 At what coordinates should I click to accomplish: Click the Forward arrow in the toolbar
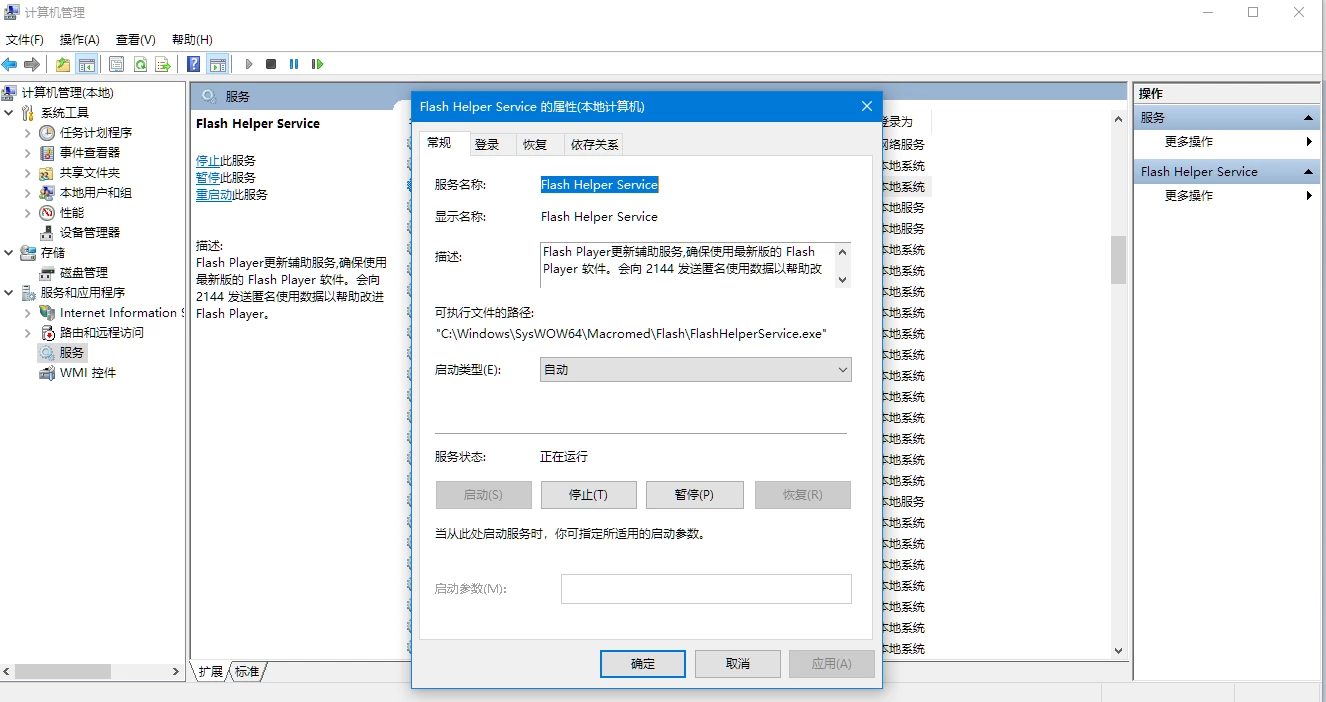[x=32, y=64]
